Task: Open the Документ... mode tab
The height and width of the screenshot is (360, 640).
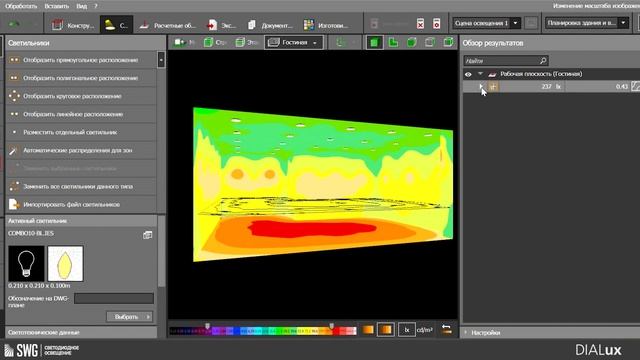Action: pyautogui.click(x=270, y=25)
